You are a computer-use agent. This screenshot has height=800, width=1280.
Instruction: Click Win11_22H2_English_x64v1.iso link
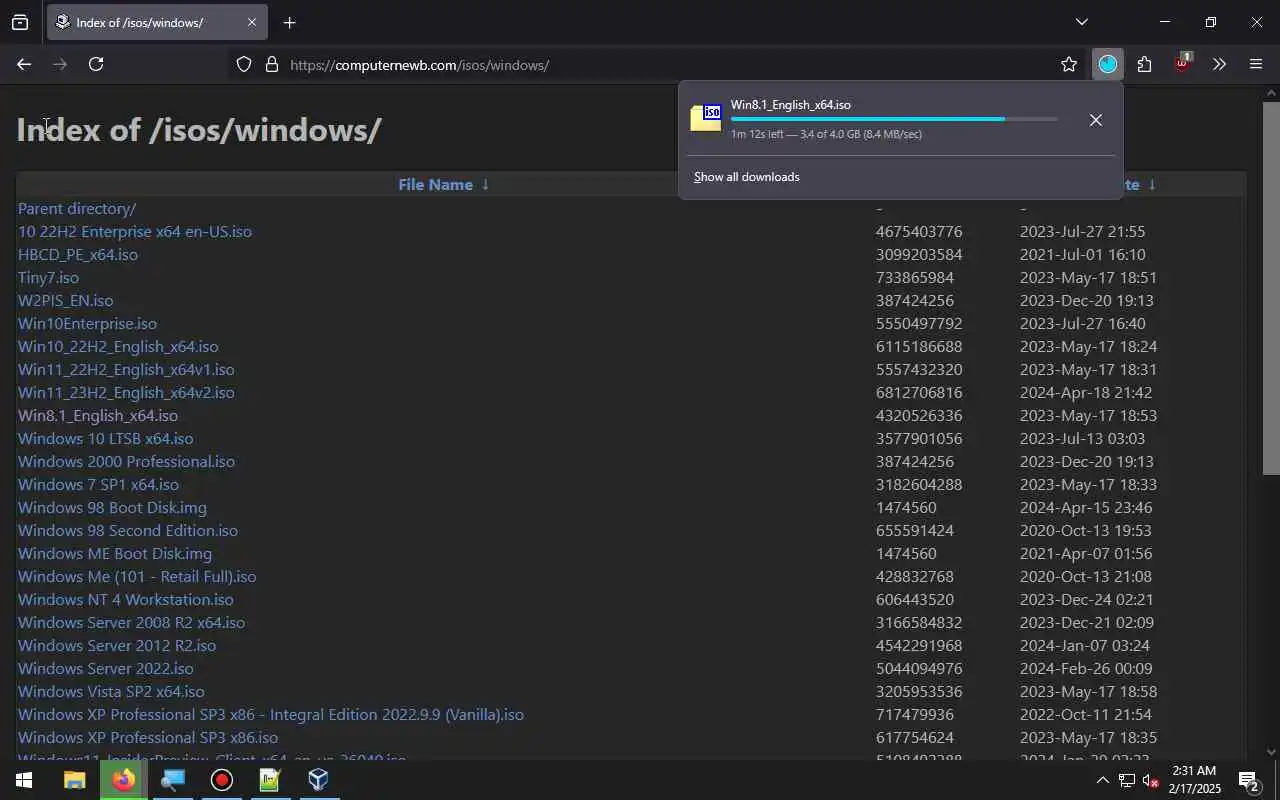126,369
